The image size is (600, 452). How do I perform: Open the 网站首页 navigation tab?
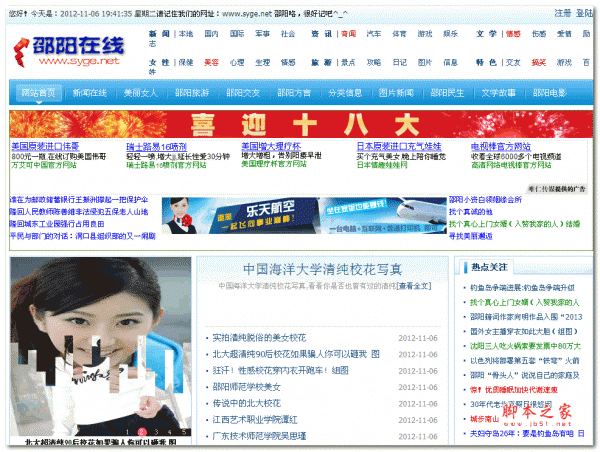38,93
